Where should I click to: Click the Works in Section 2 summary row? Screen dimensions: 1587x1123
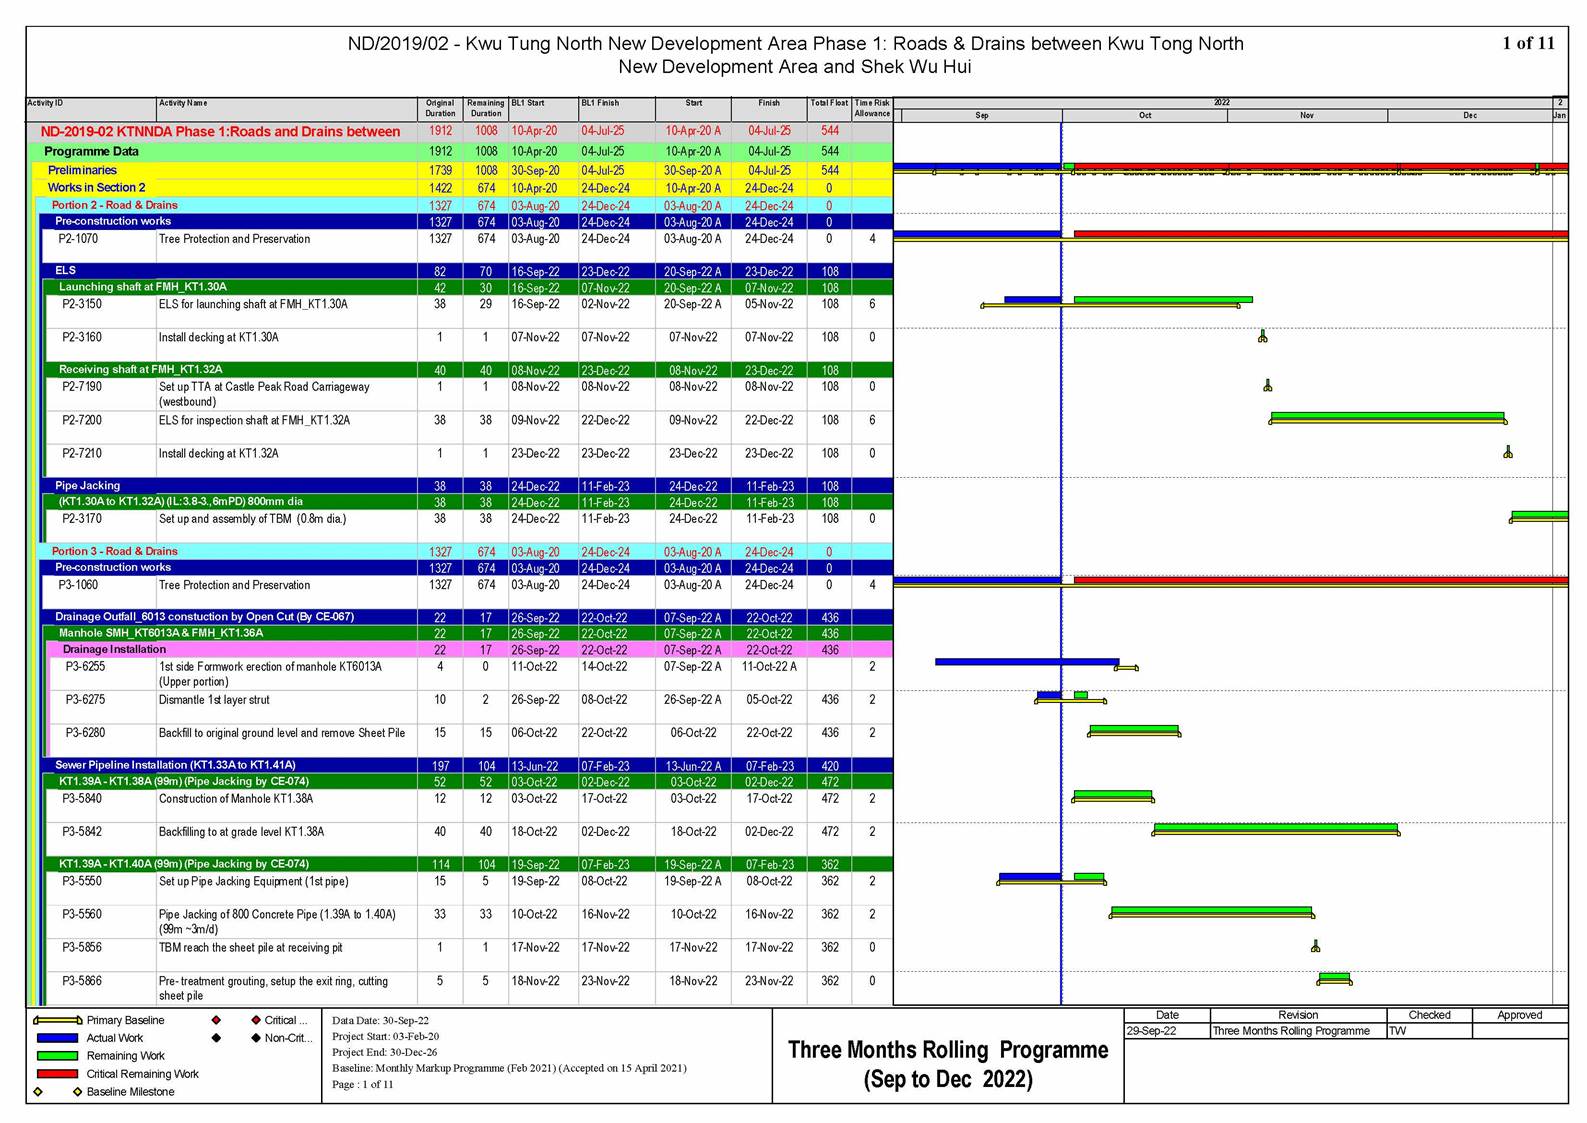point(96,188)
